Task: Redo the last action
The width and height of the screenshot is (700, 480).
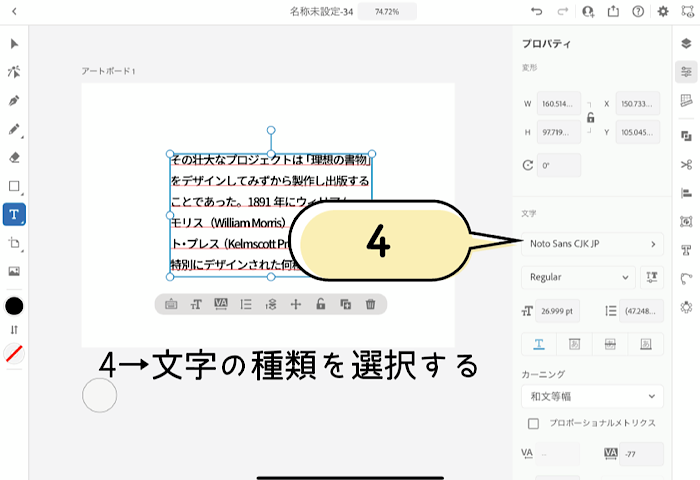Action: tap(562, 11)
